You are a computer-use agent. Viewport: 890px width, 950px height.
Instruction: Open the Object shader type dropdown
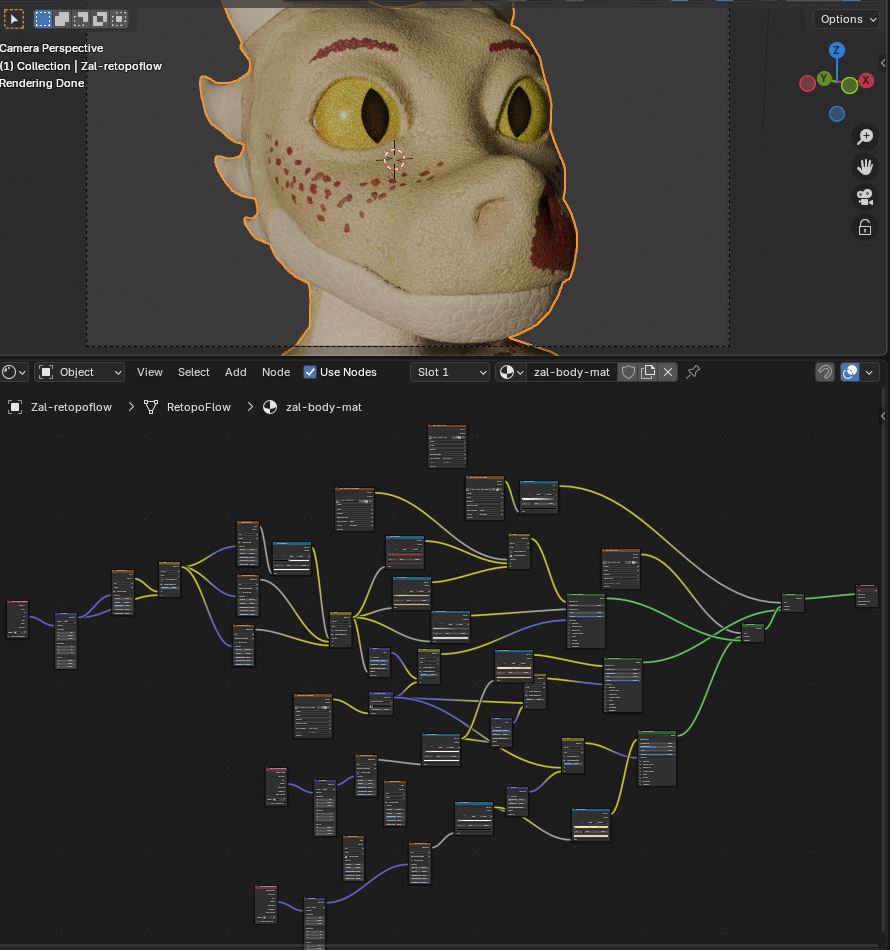point(80,372)
